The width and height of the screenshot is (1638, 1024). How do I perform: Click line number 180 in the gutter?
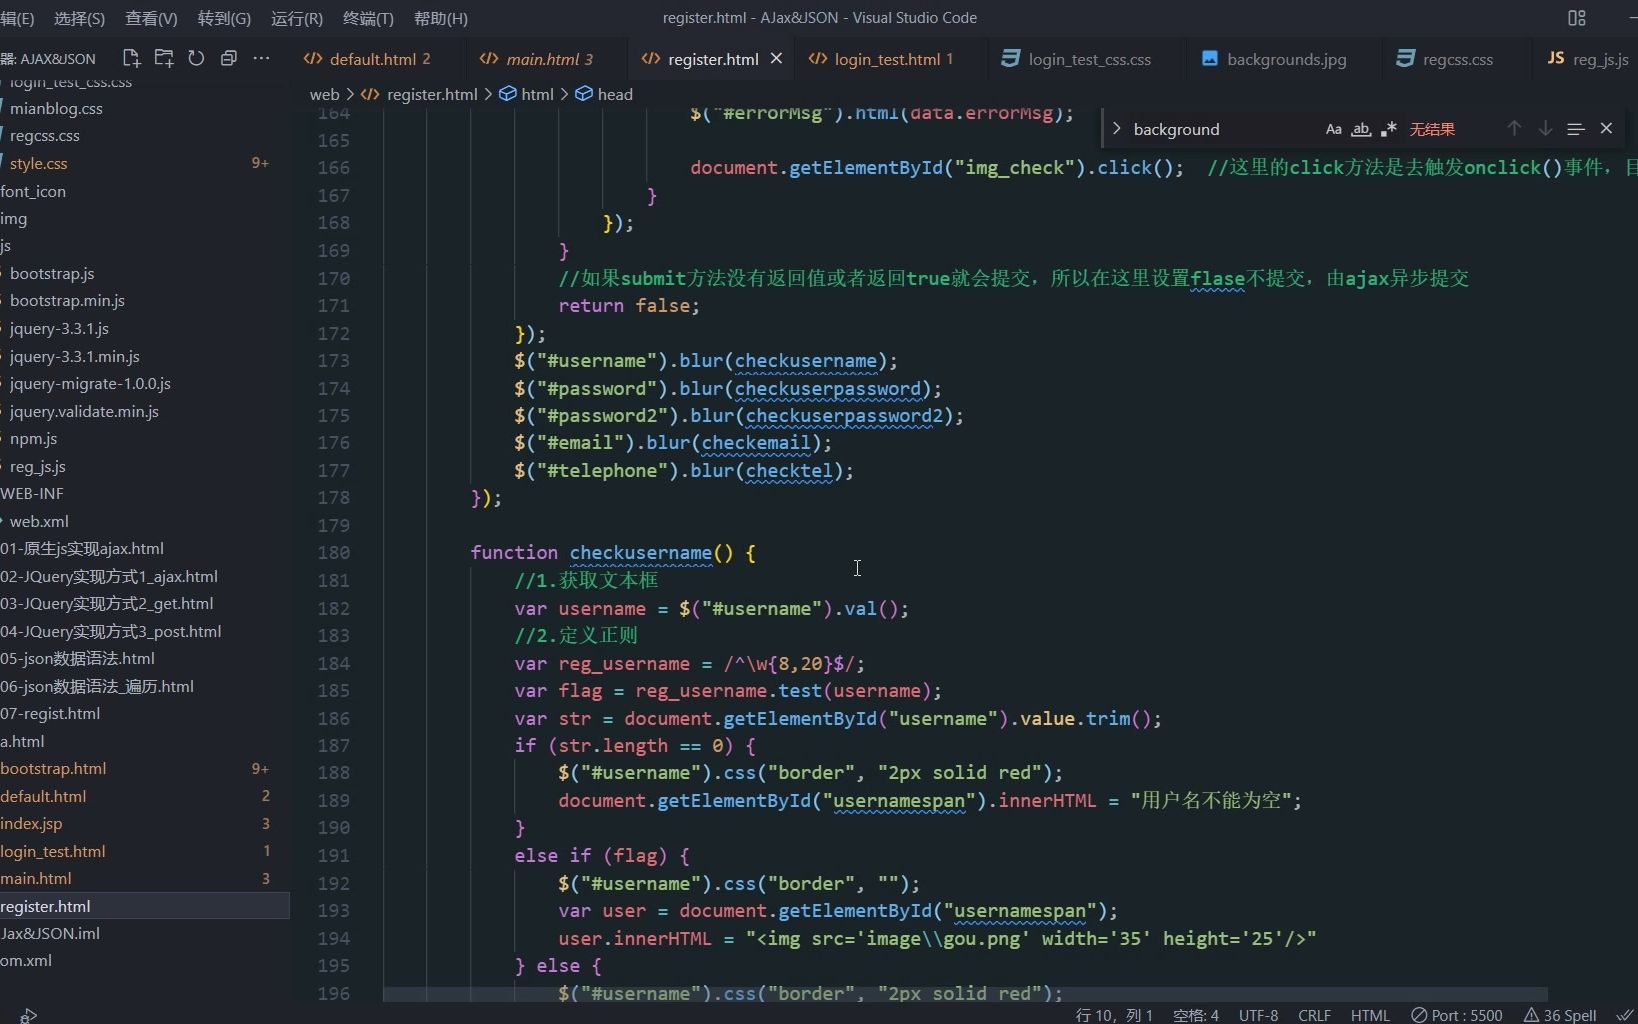tap(333, 552)
